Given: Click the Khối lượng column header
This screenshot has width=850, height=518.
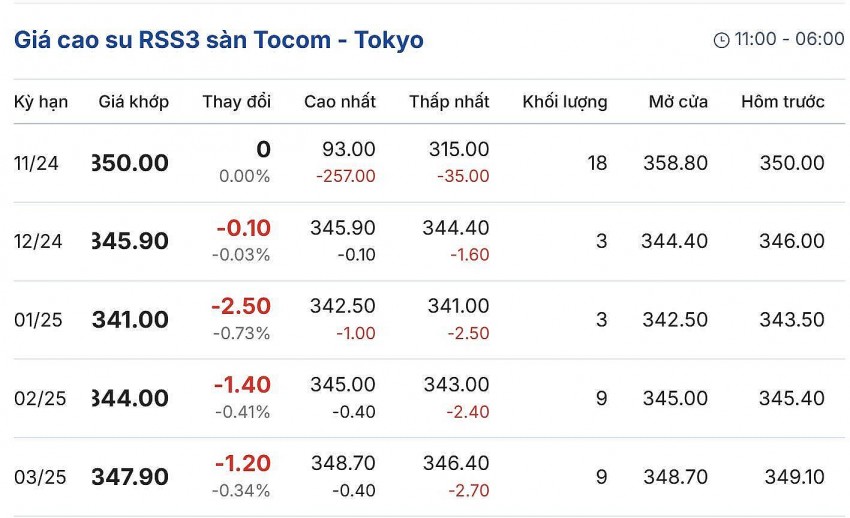Looking at the screenshot, I should pos(564,102).
